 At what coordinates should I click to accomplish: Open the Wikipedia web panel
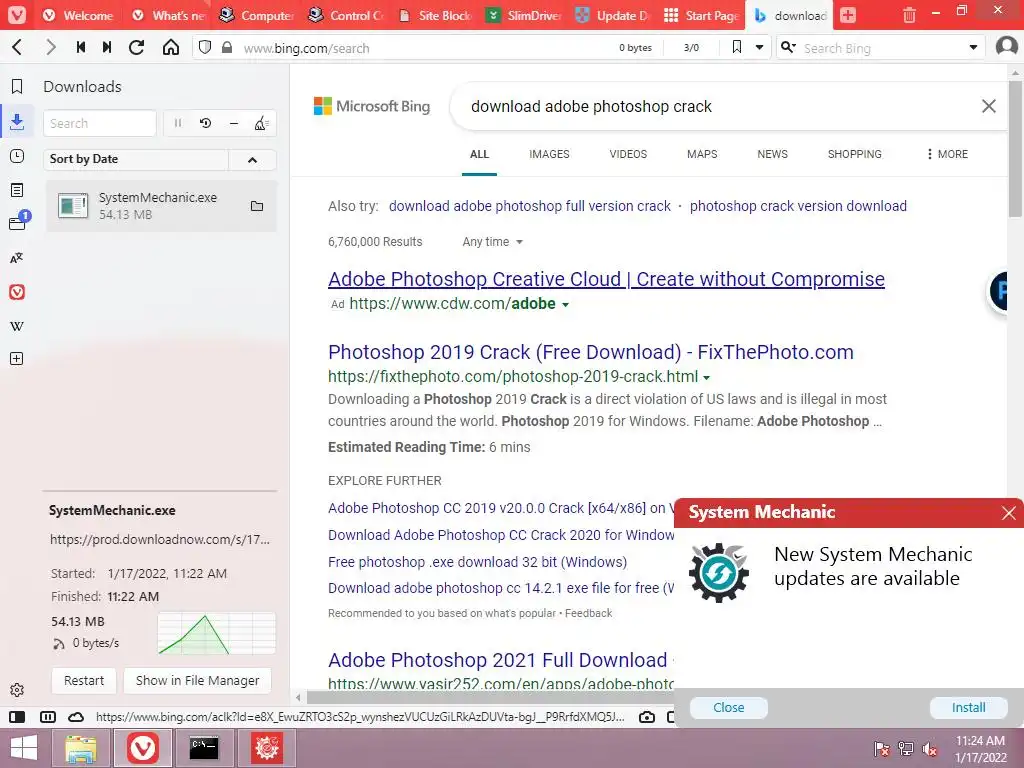pos(17,326)
